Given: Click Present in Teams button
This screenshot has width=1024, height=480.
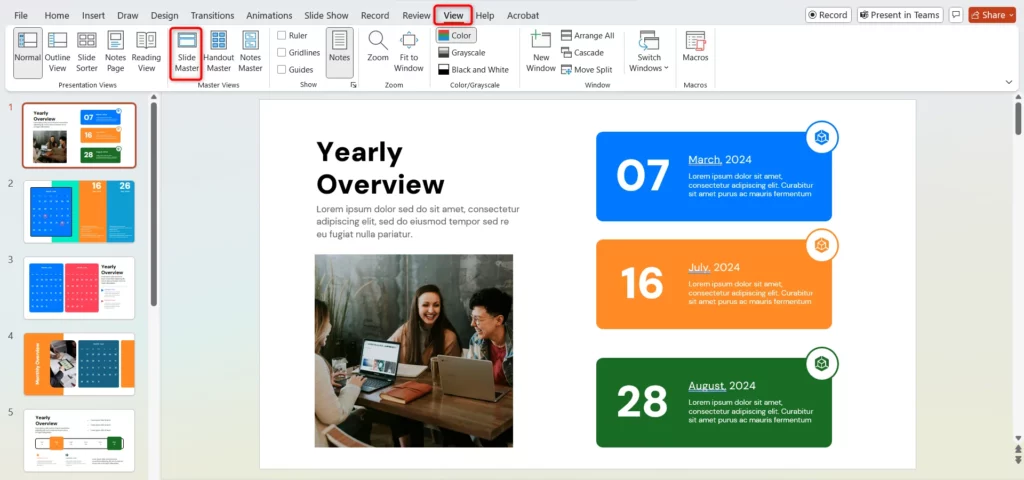Looking at the screenshot, I should 900,15.
